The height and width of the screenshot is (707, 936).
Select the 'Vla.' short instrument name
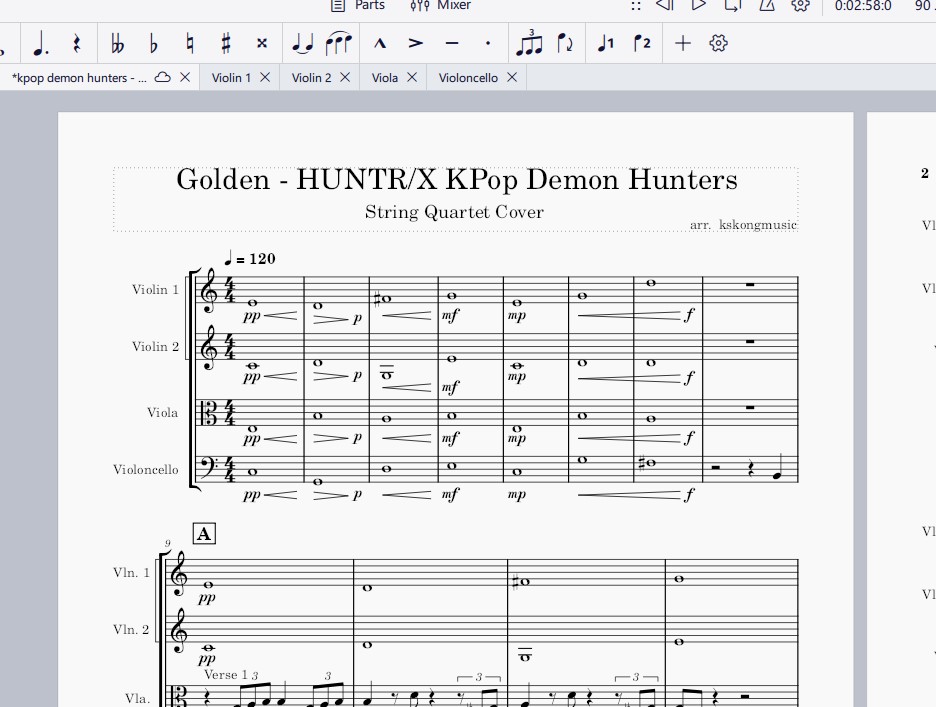click(137, 699)
